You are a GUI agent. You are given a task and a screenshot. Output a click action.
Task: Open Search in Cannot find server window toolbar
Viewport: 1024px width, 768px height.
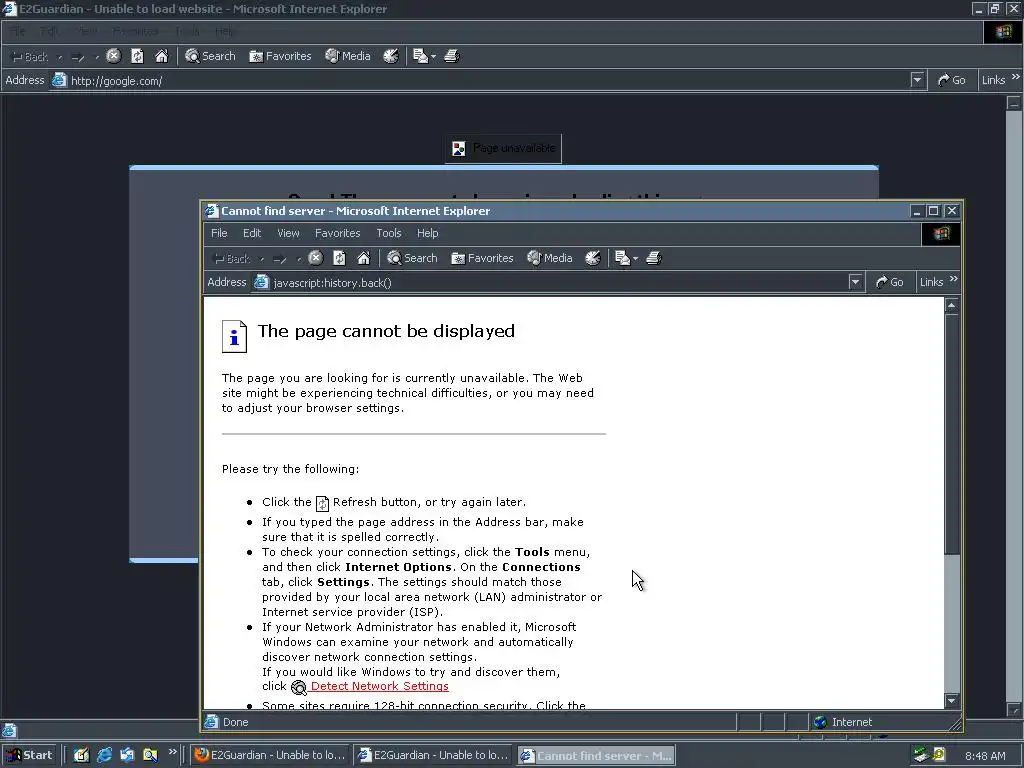point(412,258)
